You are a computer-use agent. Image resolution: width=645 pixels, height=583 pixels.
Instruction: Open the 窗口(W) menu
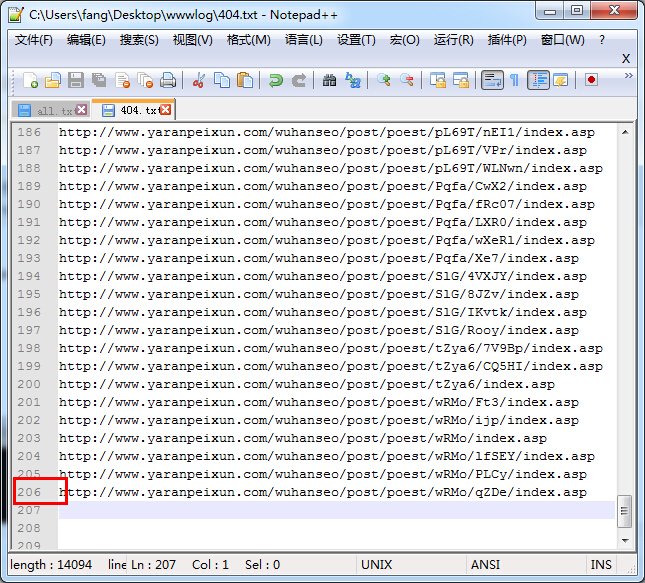562,40
